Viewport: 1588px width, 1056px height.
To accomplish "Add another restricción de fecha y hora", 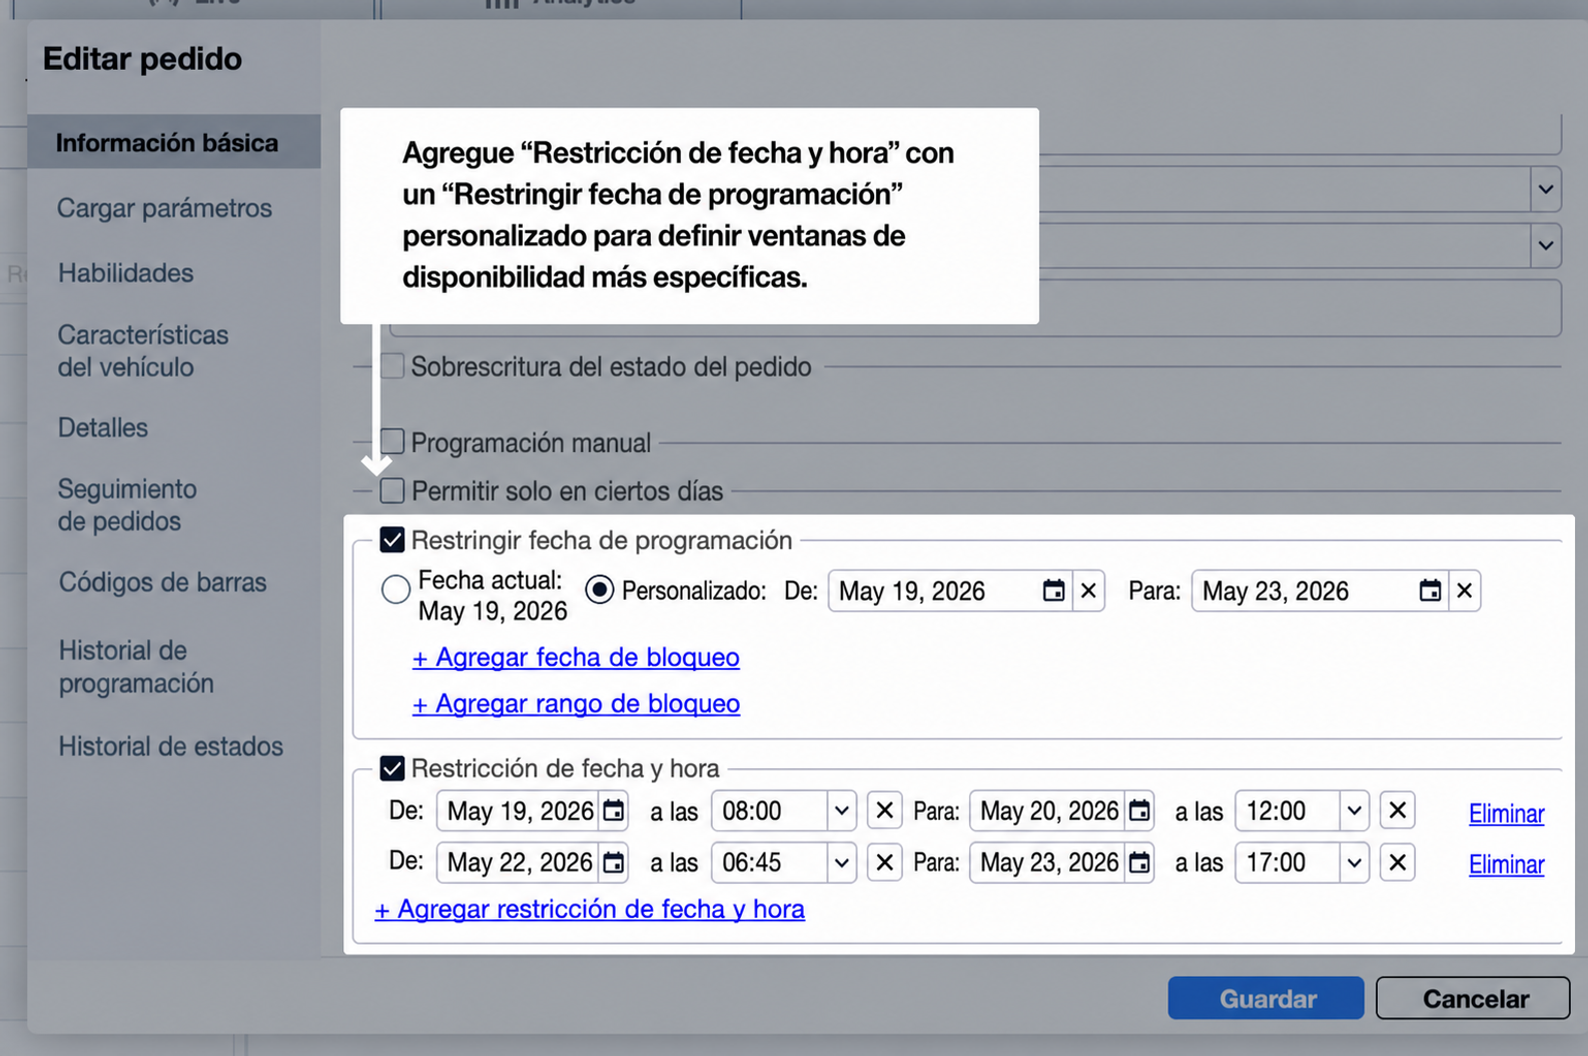I will (590, 909).
